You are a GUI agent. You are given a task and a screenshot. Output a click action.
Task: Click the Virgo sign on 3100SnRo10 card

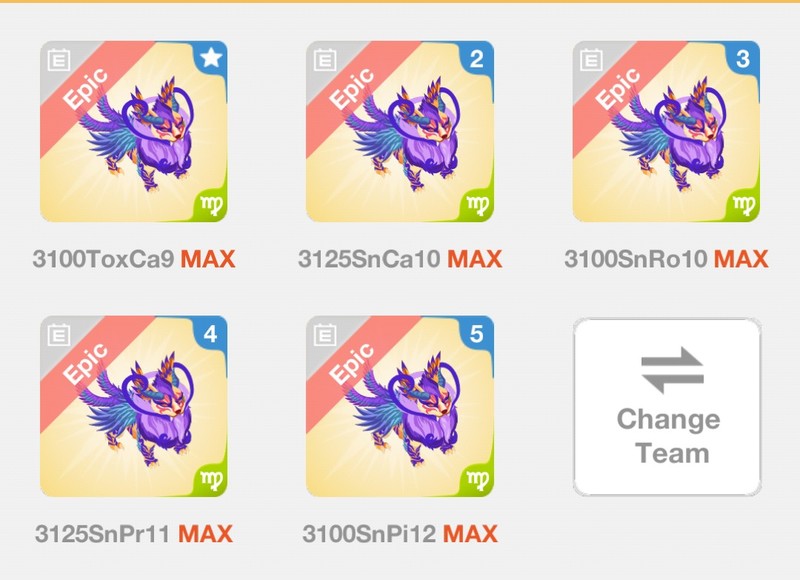pos(743,206)
